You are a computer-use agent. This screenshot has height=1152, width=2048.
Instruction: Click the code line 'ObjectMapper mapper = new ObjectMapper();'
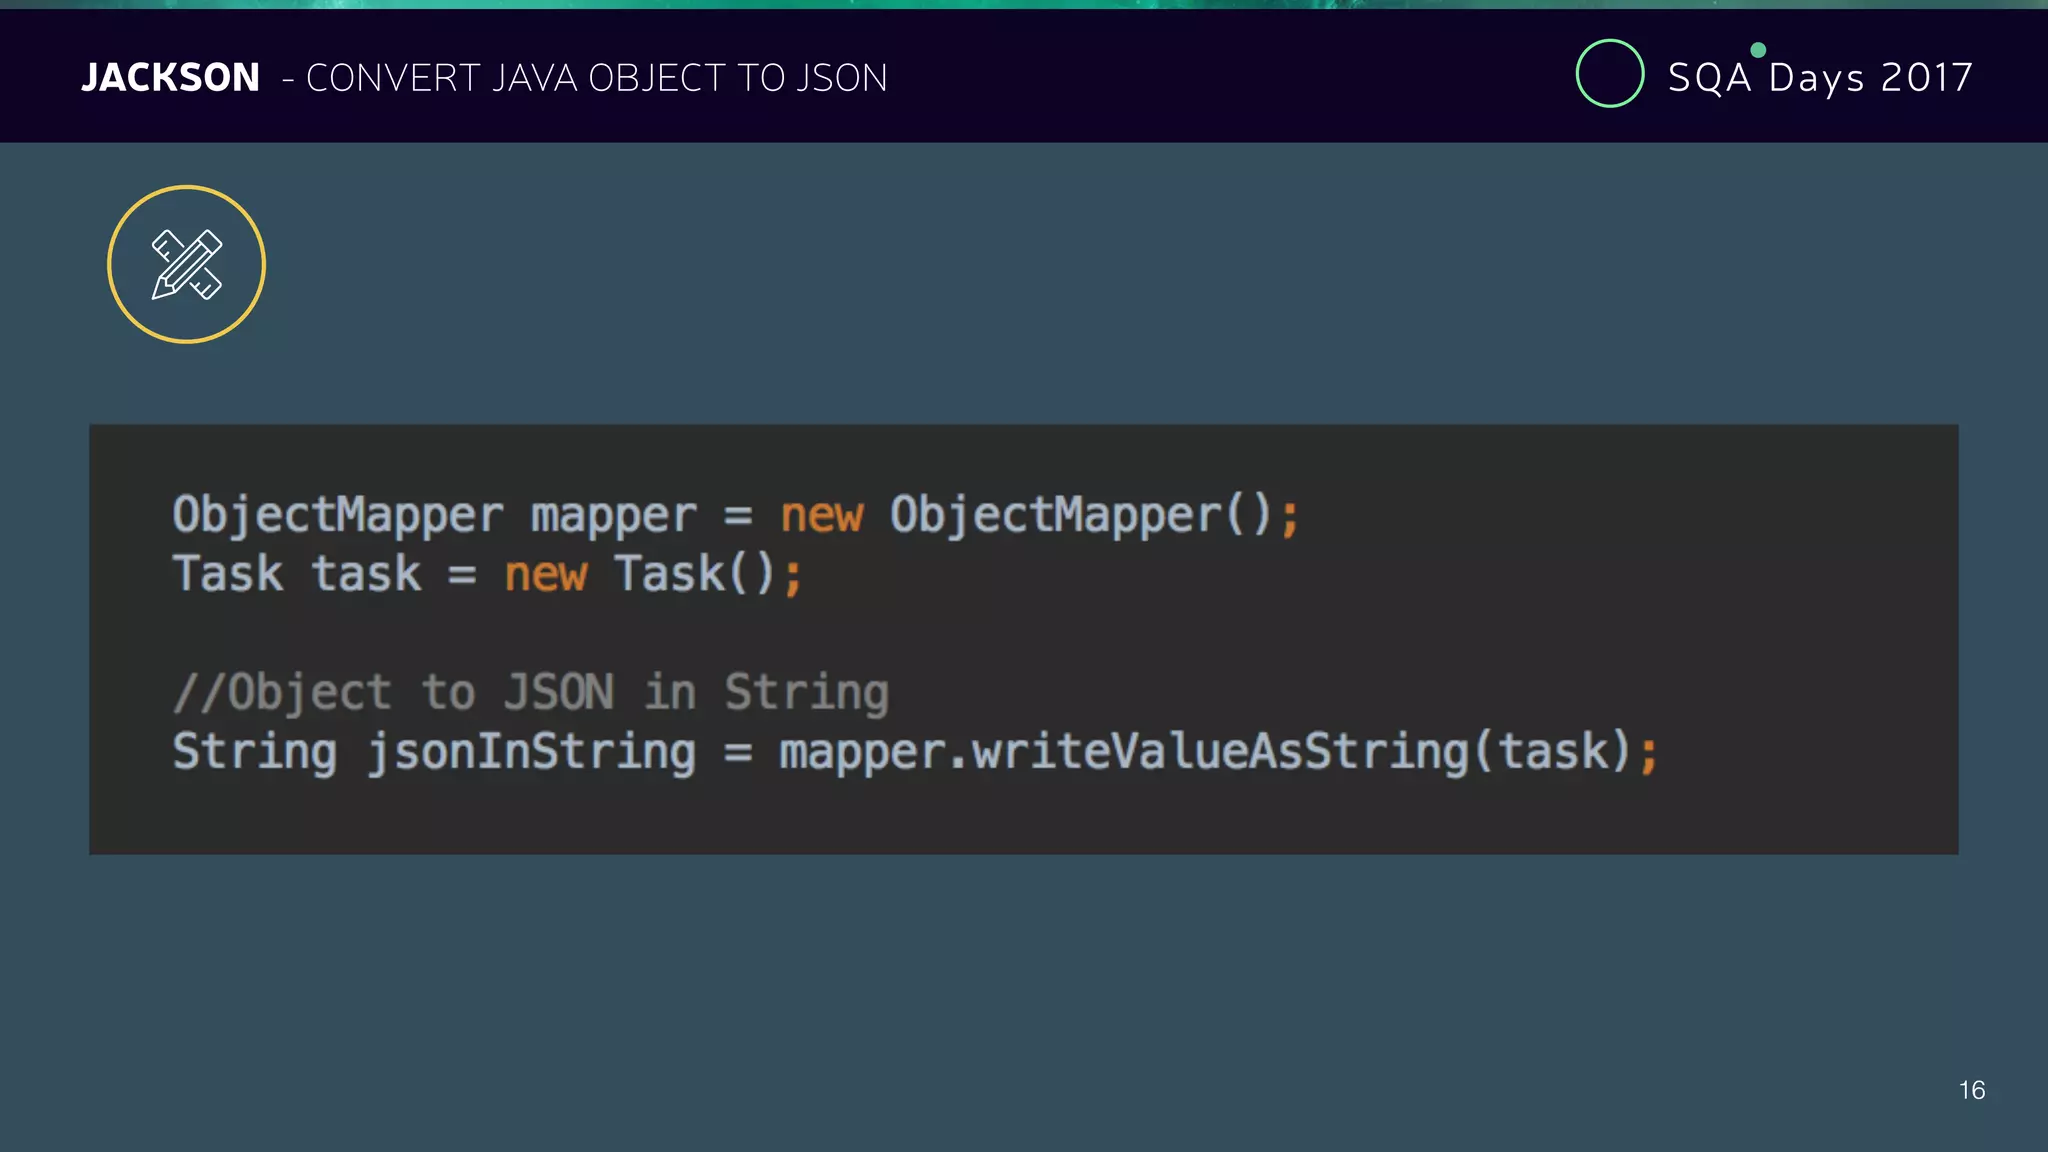tap(735, 515)
